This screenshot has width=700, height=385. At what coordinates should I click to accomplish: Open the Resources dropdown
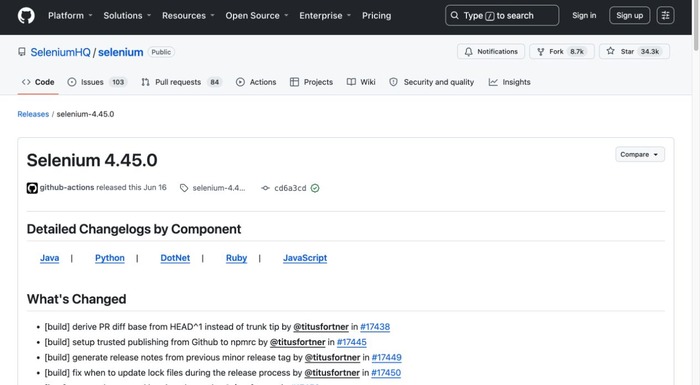click(x=188, y=16)
